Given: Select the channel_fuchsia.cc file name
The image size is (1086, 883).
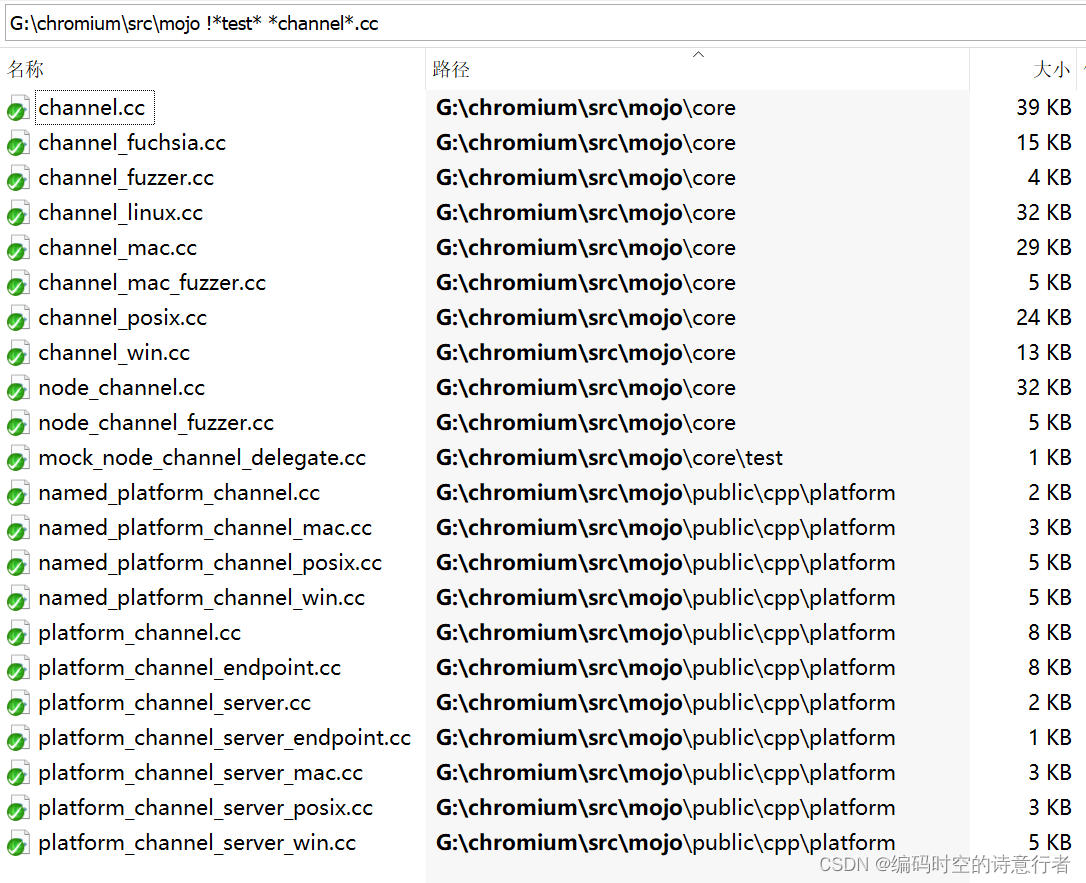Looking at the screenshot, I should click(132, 143).
